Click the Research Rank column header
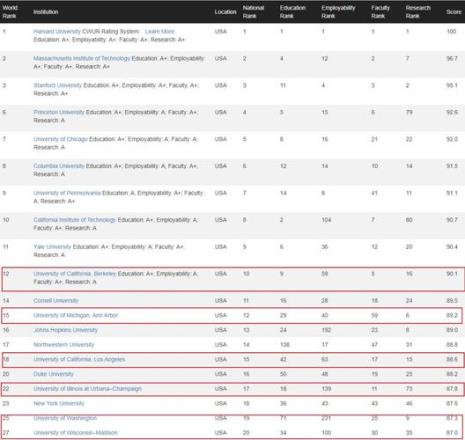This screenshot has height=440, width=465. 418,12
